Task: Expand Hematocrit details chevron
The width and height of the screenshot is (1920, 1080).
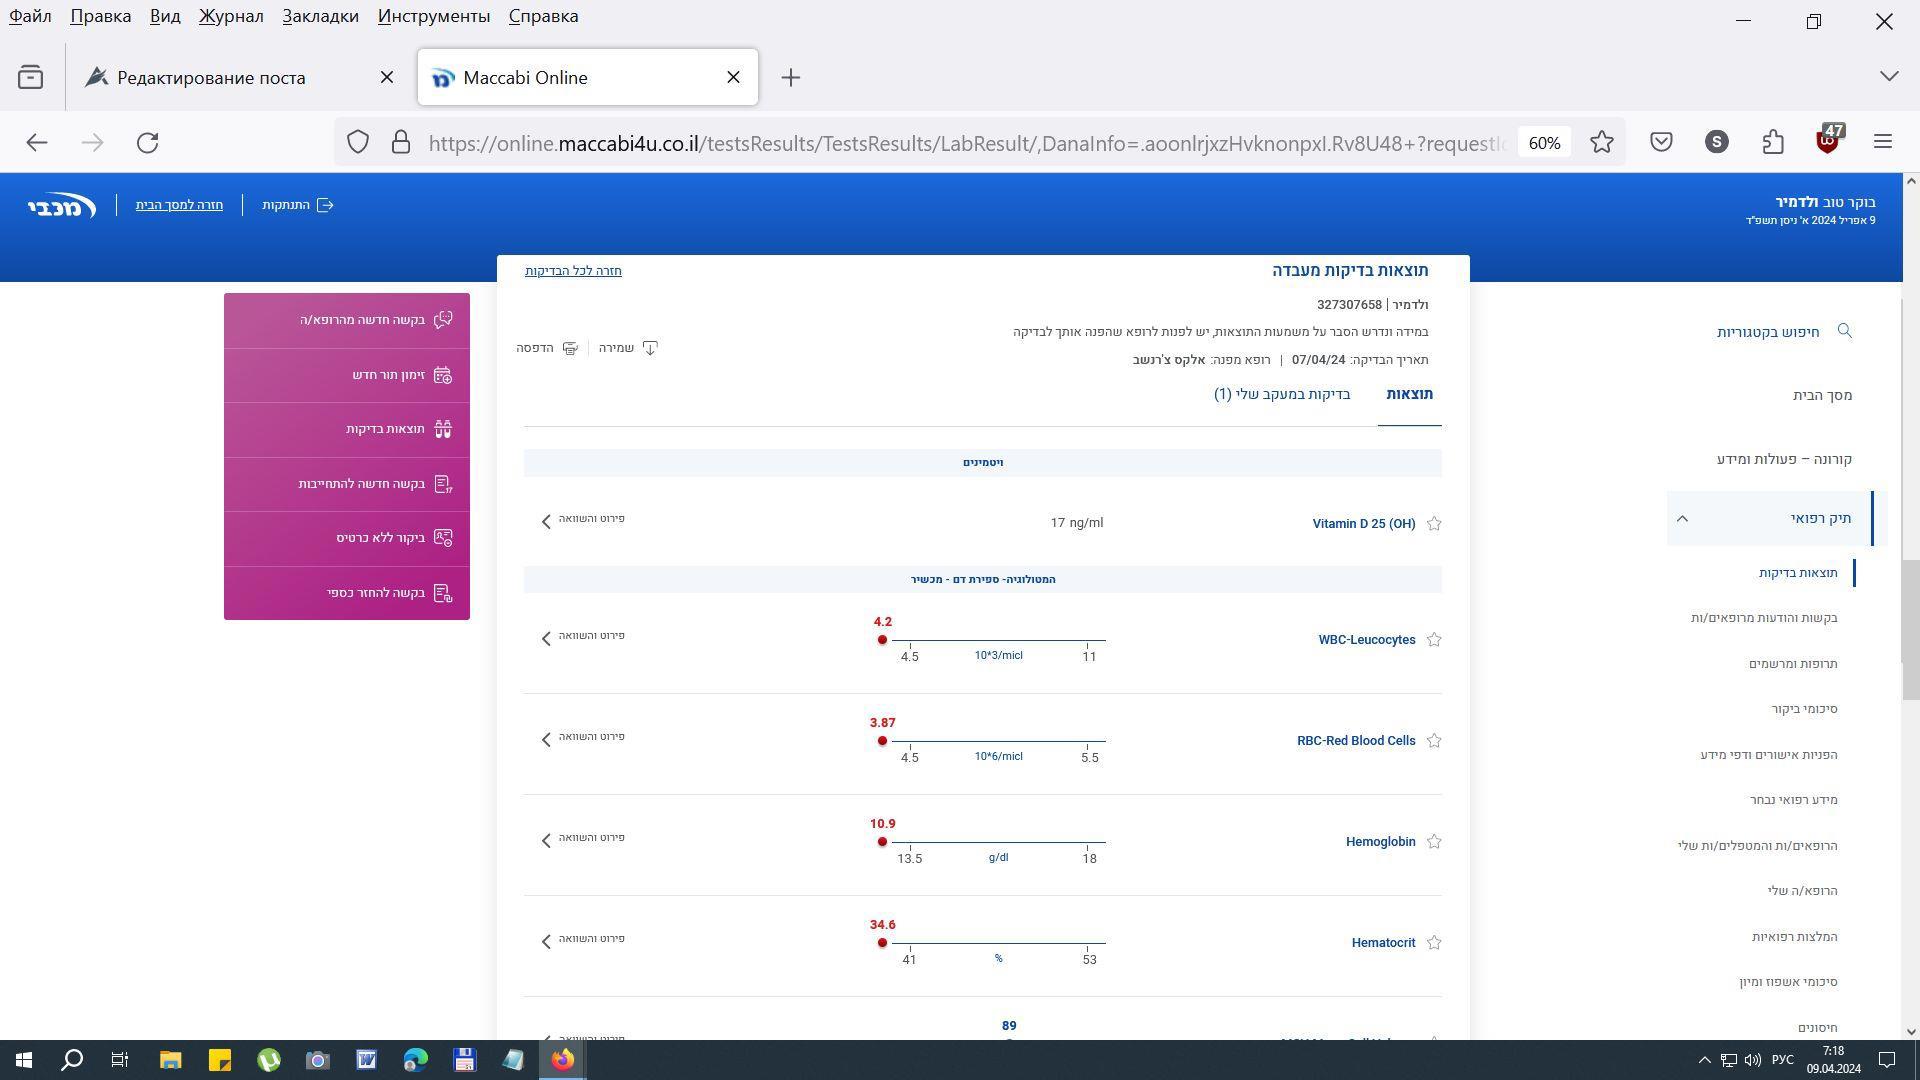Action: pyautogui.click(x=546, y=941)
